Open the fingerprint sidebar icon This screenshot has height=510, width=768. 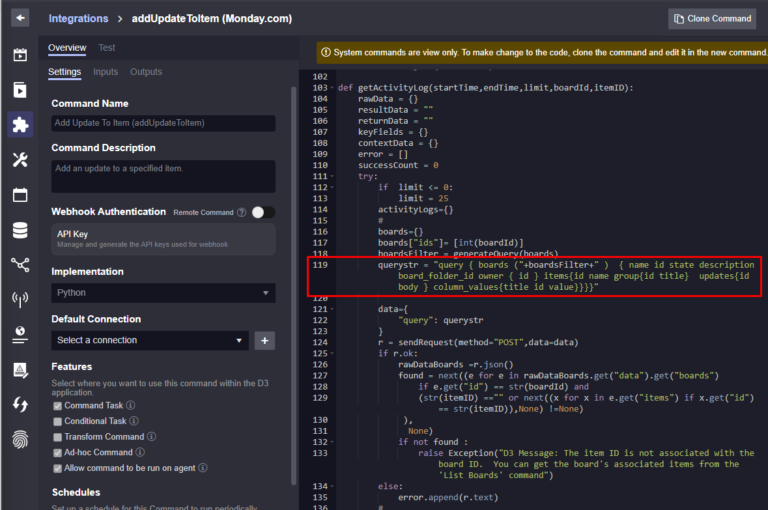pos(20,439)
